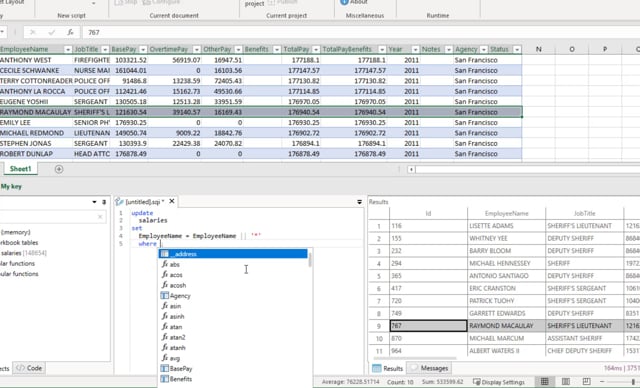
Task: Close the [untitled].sql script tab
Action: 172,201
